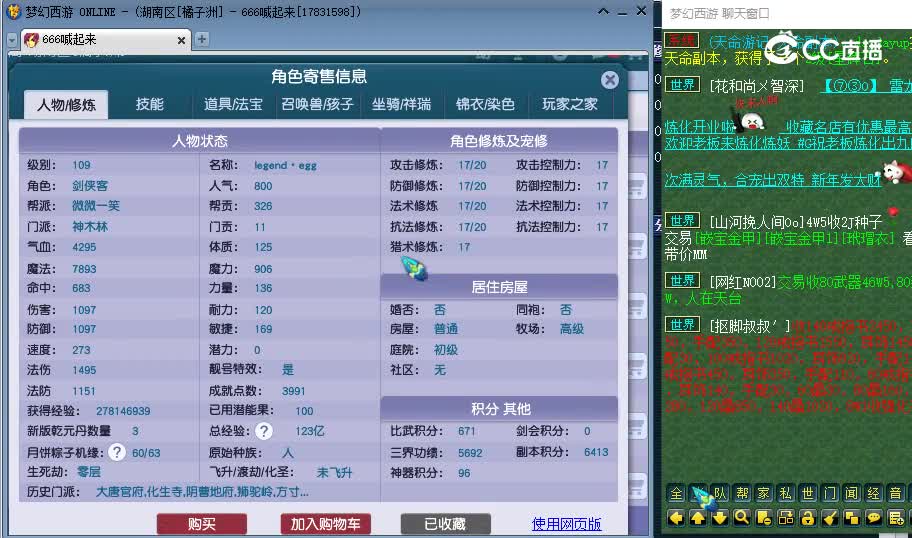The width and height of the screenshot is (912, 538).
Task: Click the 获得经验 value 278146939
Action: coord(123,411)
